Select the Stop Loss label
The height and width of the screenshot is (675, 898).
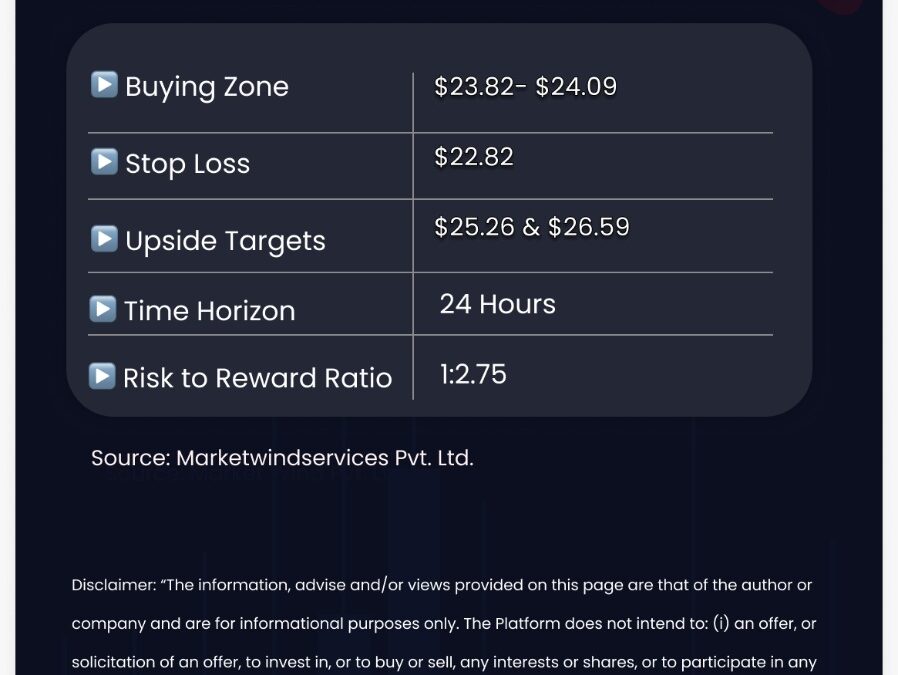(x=187, y=164)
